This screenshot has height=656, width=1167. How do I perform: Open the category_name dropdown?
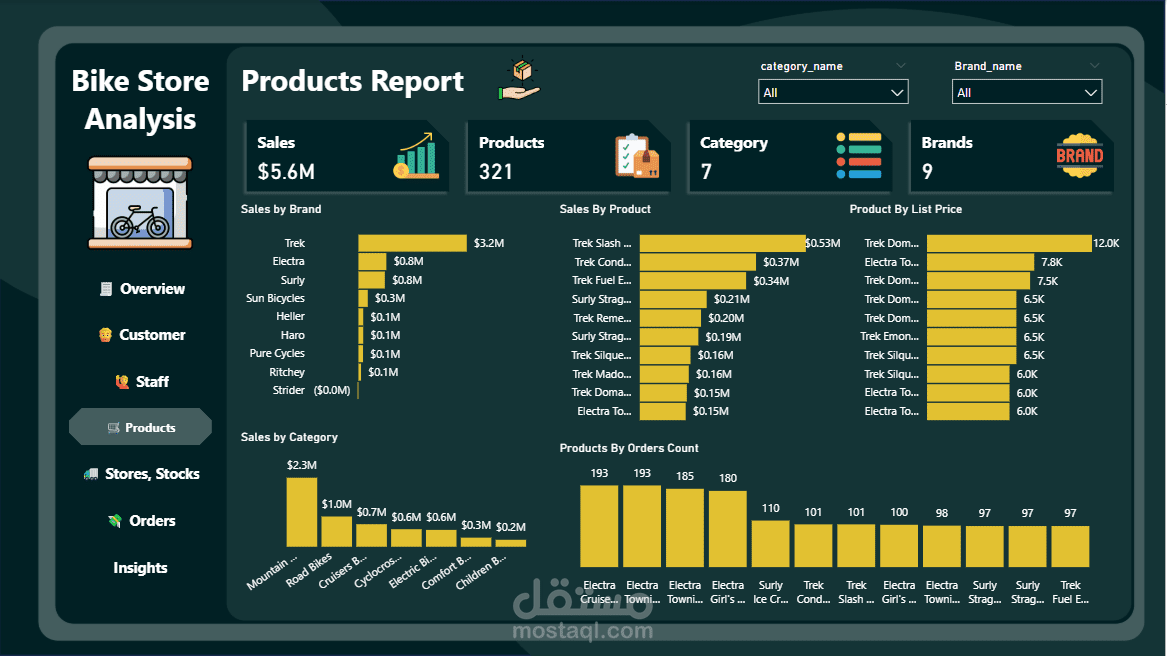coord(833,92)
